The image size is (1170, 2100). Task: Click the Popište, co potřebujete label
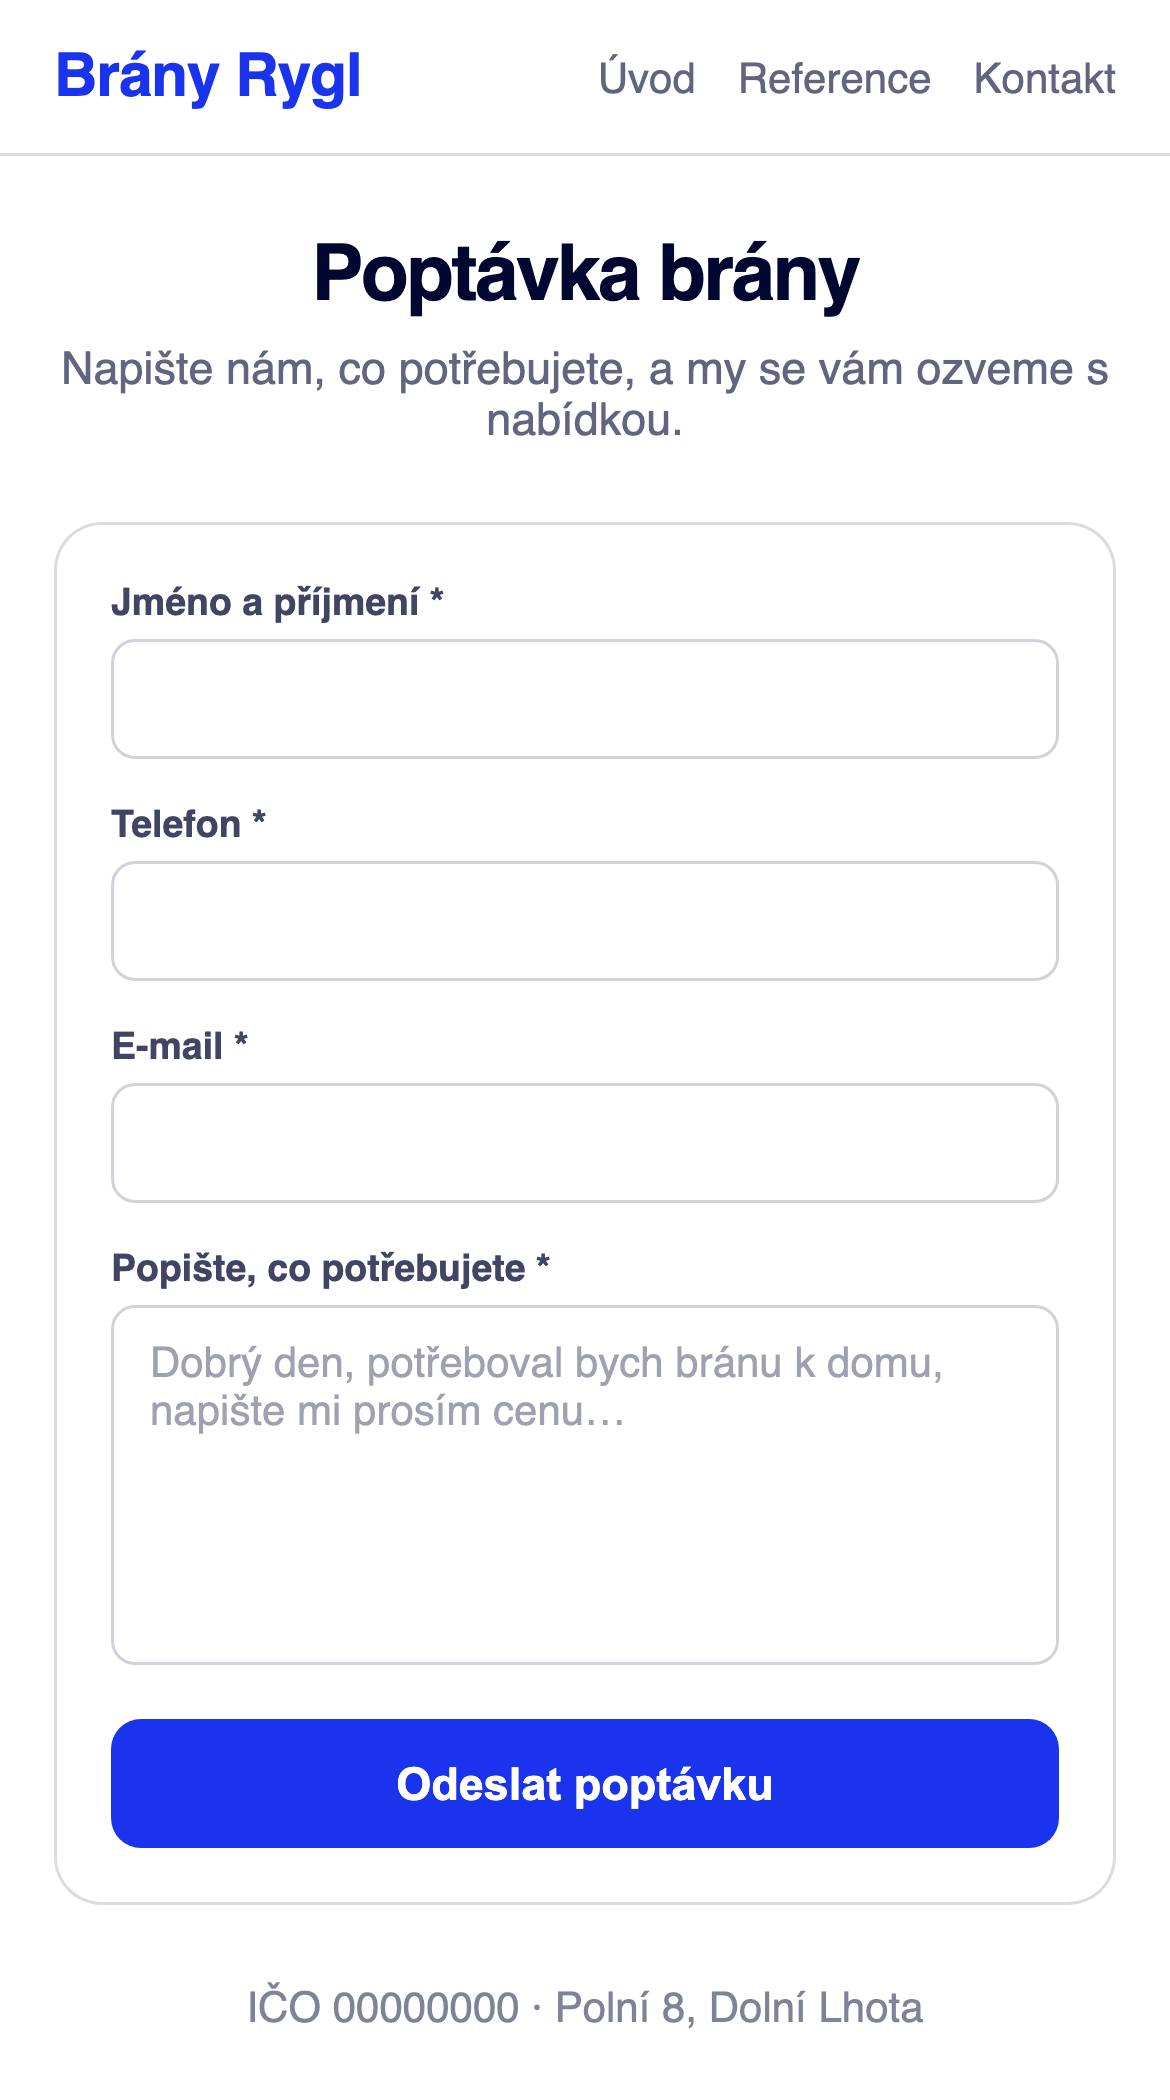coord(330,1268)
